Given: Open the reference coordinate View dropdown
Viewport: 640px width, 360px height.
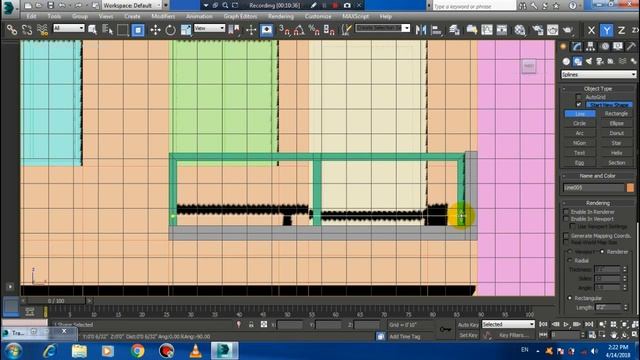Looking at the screenshot, I should [x=209, y=28].
